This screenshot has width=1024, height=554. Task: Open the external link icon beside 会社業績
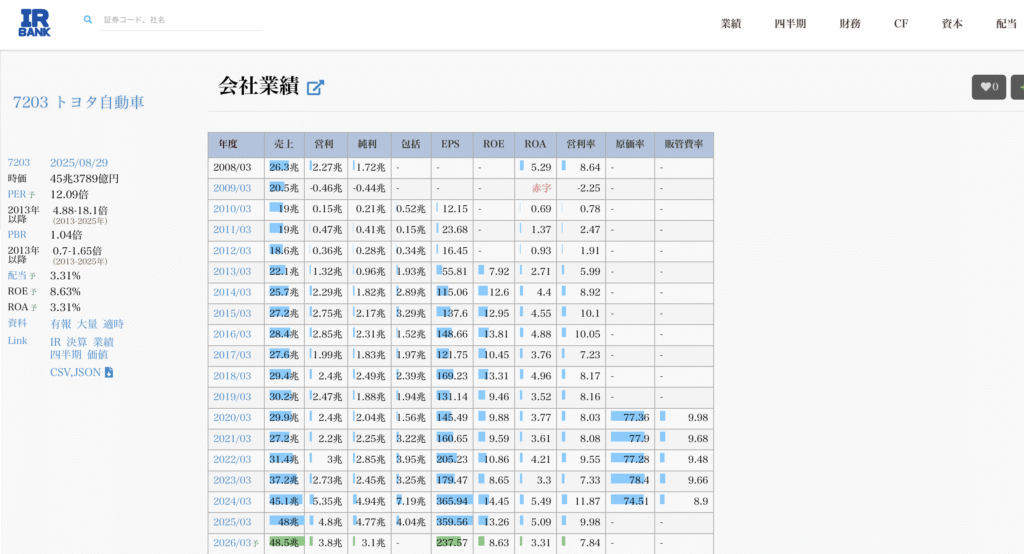(x=315, y=87)
